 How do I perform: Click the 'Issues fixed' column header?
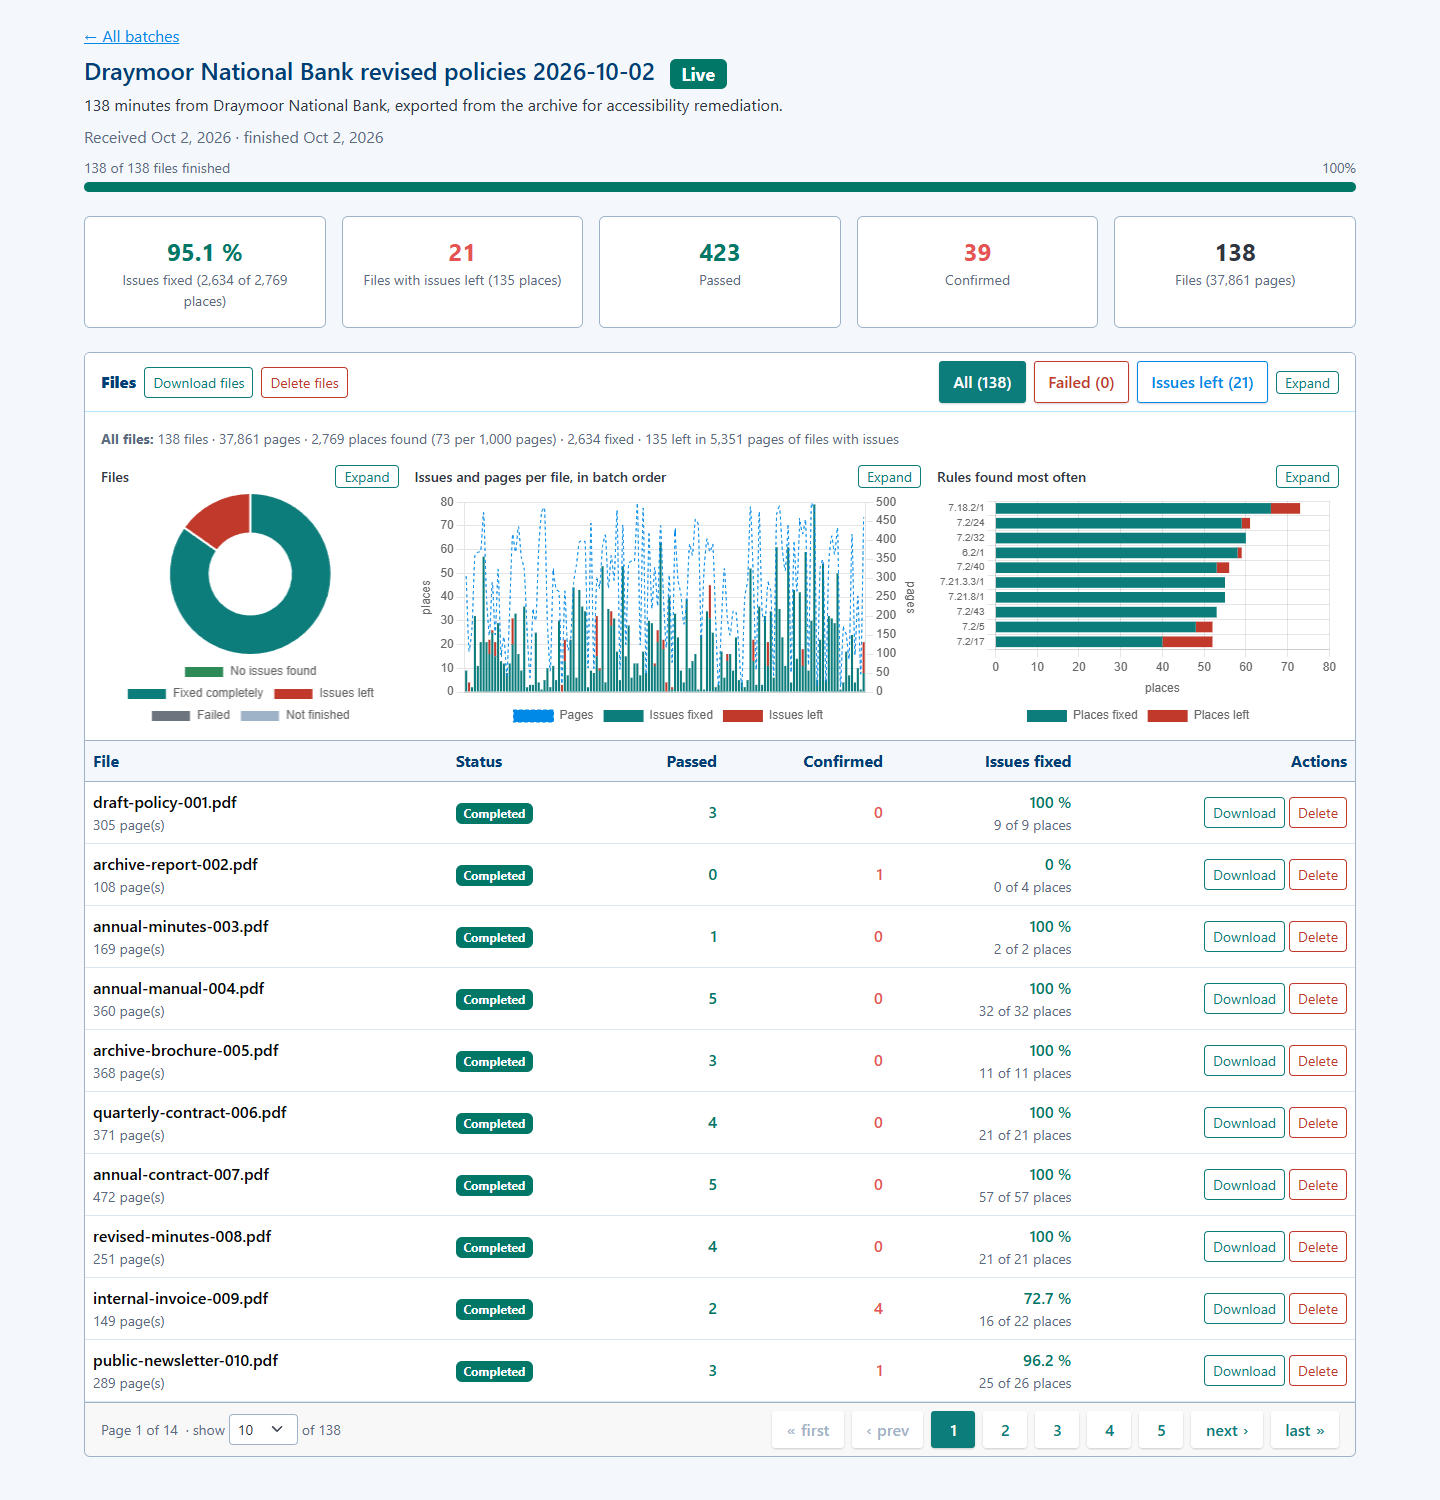click(x=1028, y=762)
